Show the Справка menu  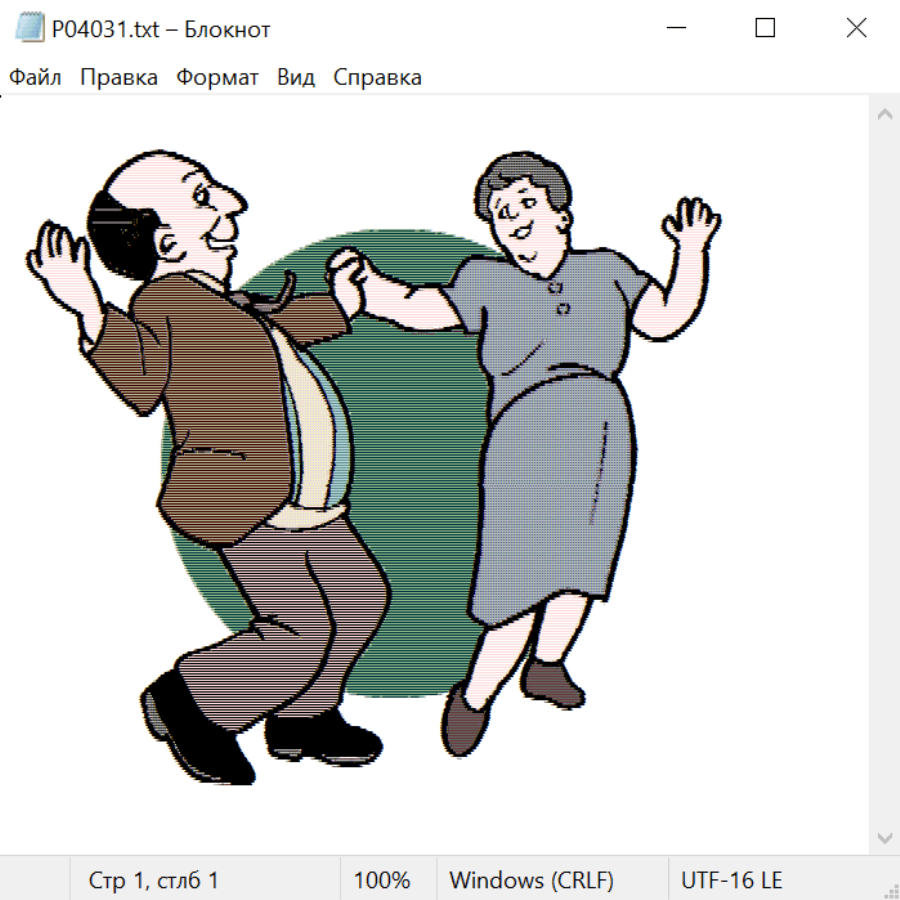pyautogui.click(x=377, y=78)
